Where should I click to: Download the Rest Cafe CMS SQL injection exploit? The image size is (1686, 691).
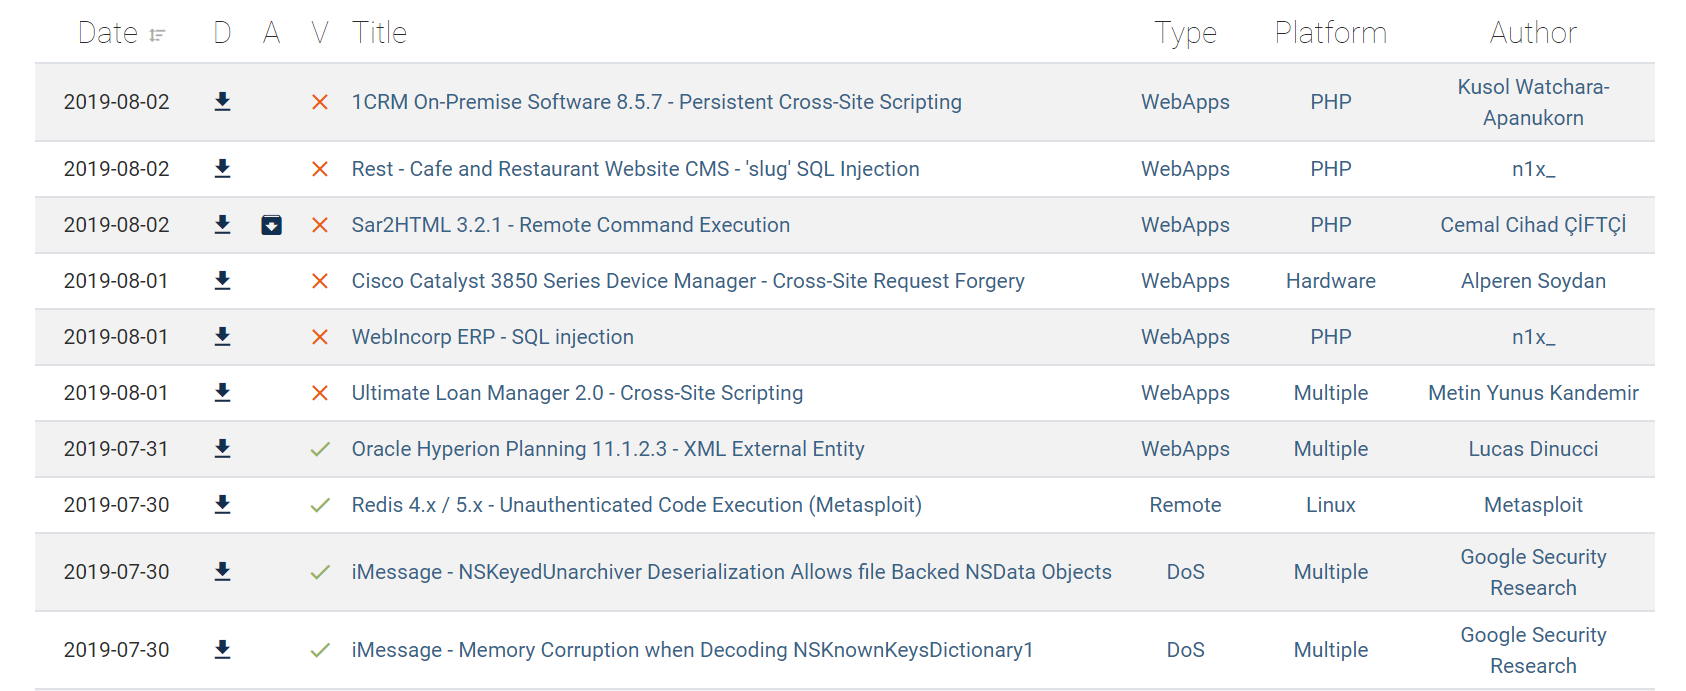tap(222, 169)
